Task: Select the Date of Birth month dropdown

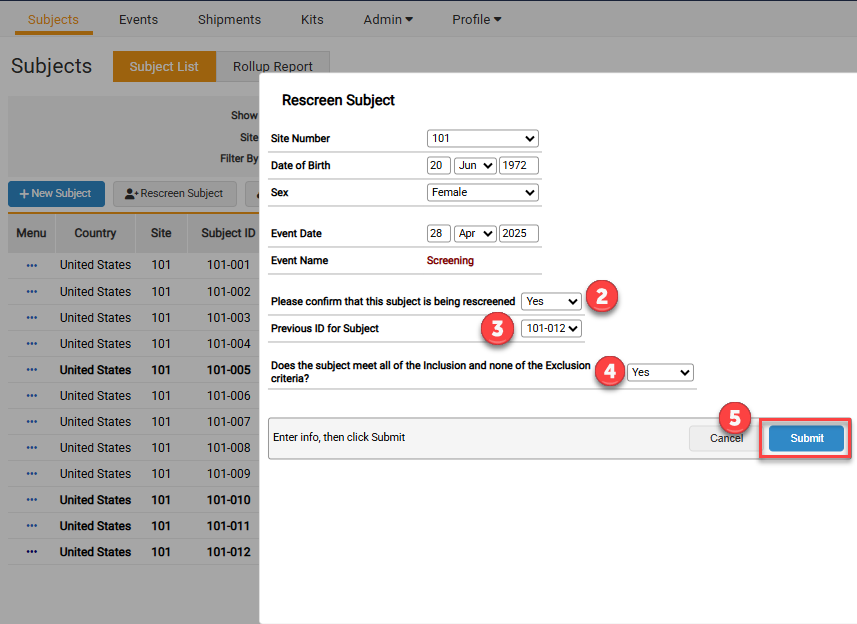Action: (x=475, y=166)
